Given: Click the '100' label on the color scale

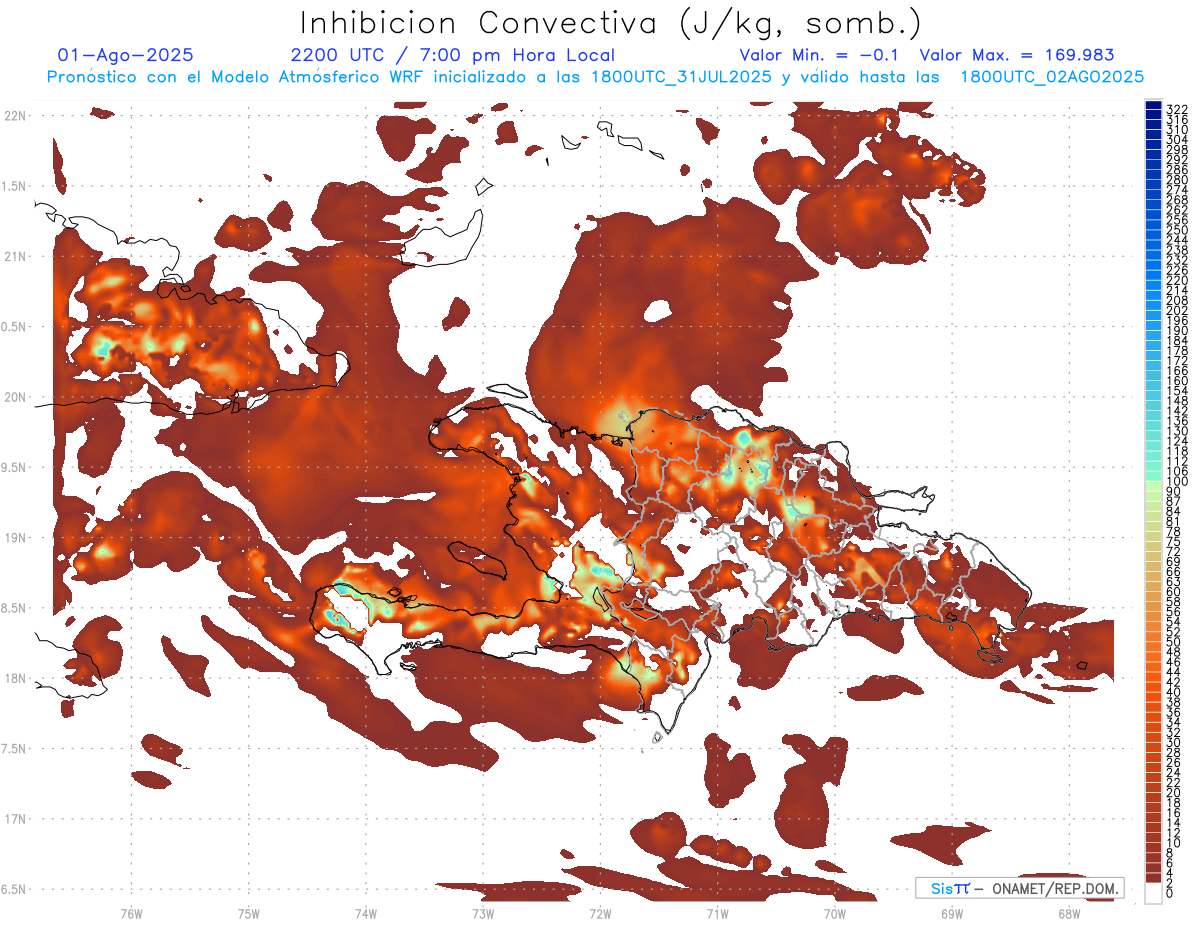Looking at the screenshot, I should coord(1177,482).
